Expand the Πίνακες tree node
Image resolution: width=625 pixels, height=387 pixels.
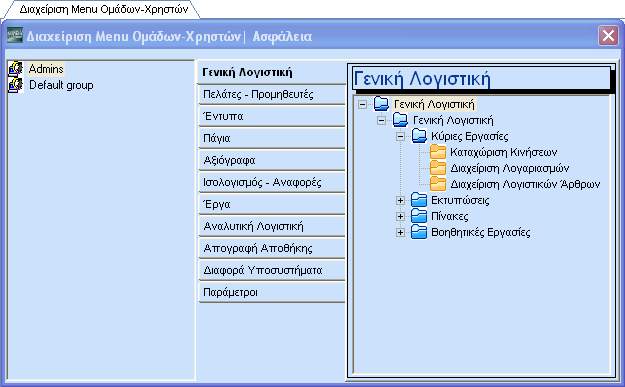(x=401, y=216)
